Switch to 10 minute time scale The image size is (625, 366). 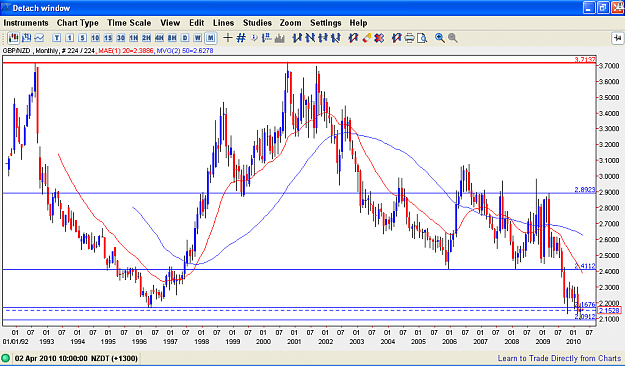(95, 38)
